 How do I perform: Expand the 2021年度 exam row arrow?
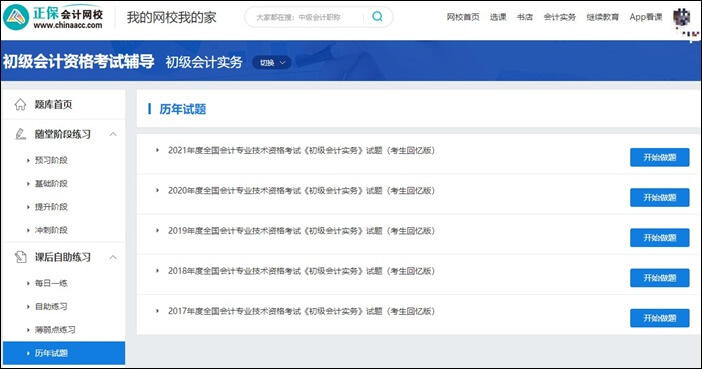[x=157, y=150]
